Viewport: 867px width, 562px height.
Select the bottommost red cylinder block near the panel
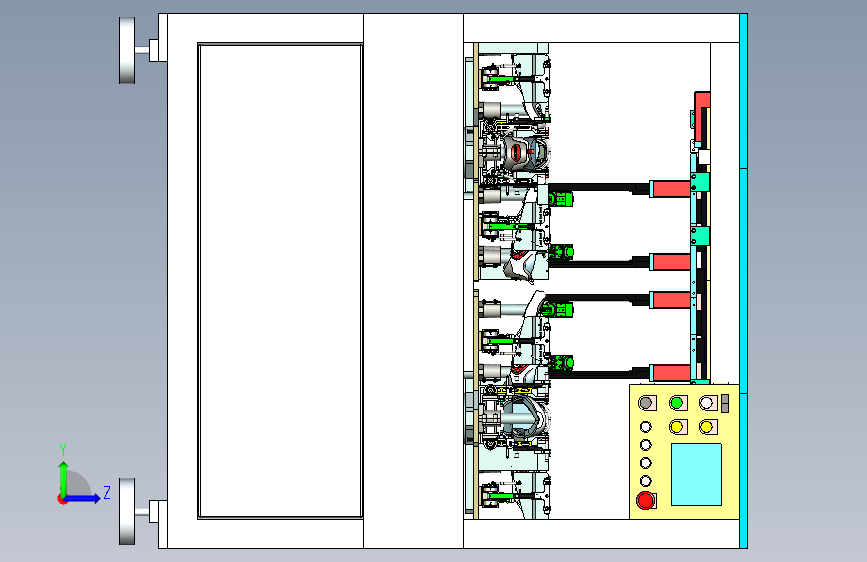pyautogui.click(x=671, y=372)
